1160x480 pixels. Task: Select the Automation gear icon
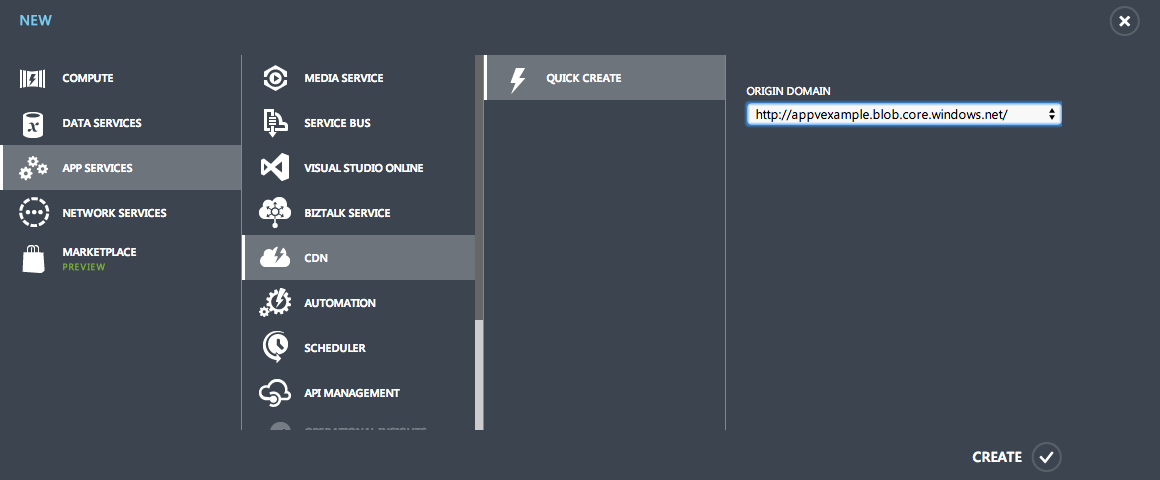pyautogui.click(x=275, y=303)
